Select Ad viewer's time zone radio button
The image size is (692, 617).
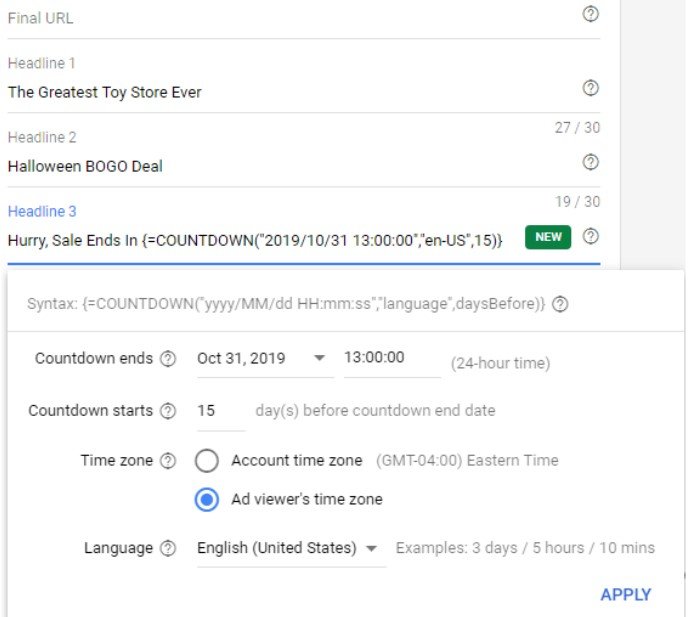click(x=207, y=499)
